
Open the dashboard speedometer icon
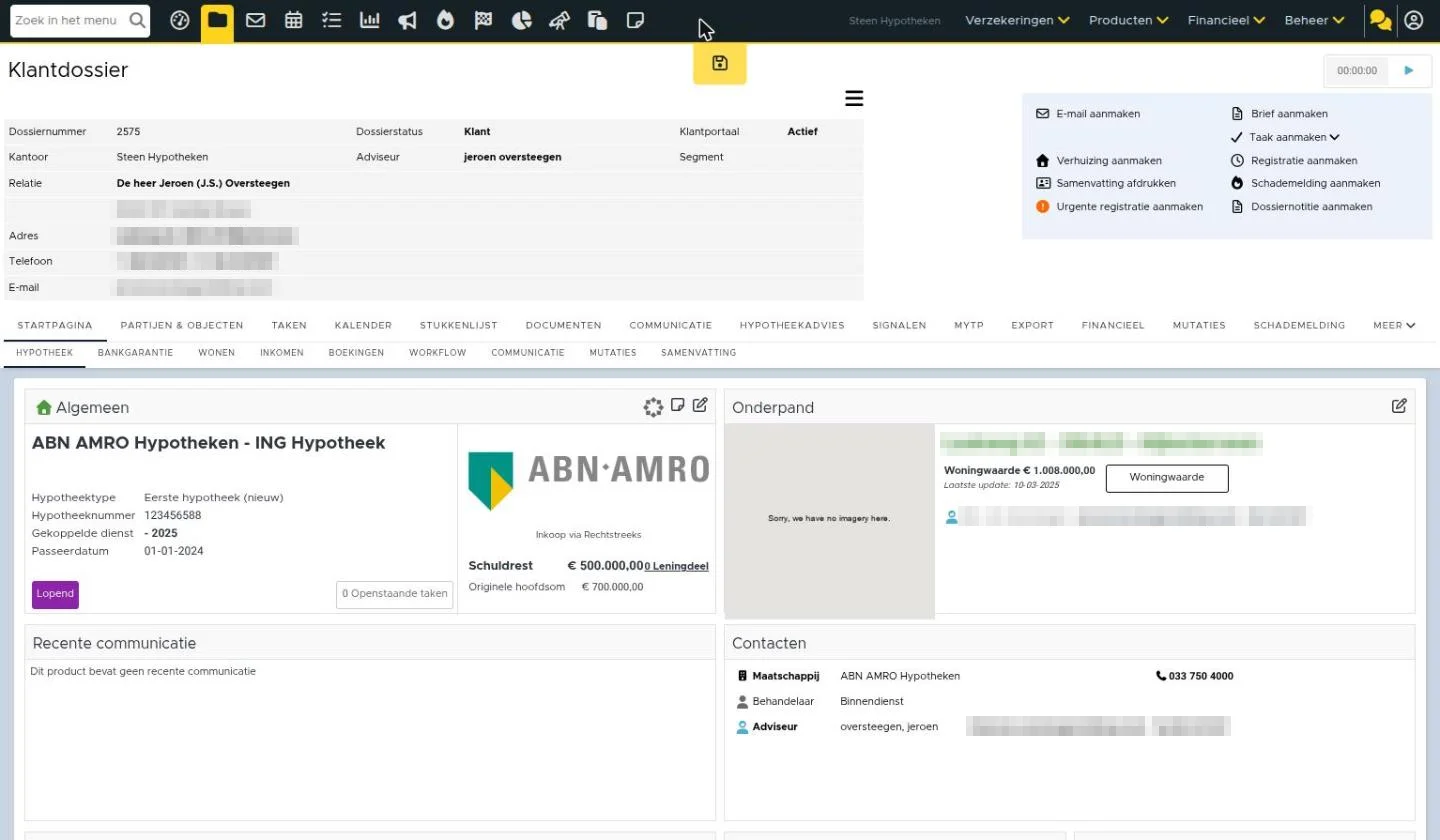[x=180, y=20]
